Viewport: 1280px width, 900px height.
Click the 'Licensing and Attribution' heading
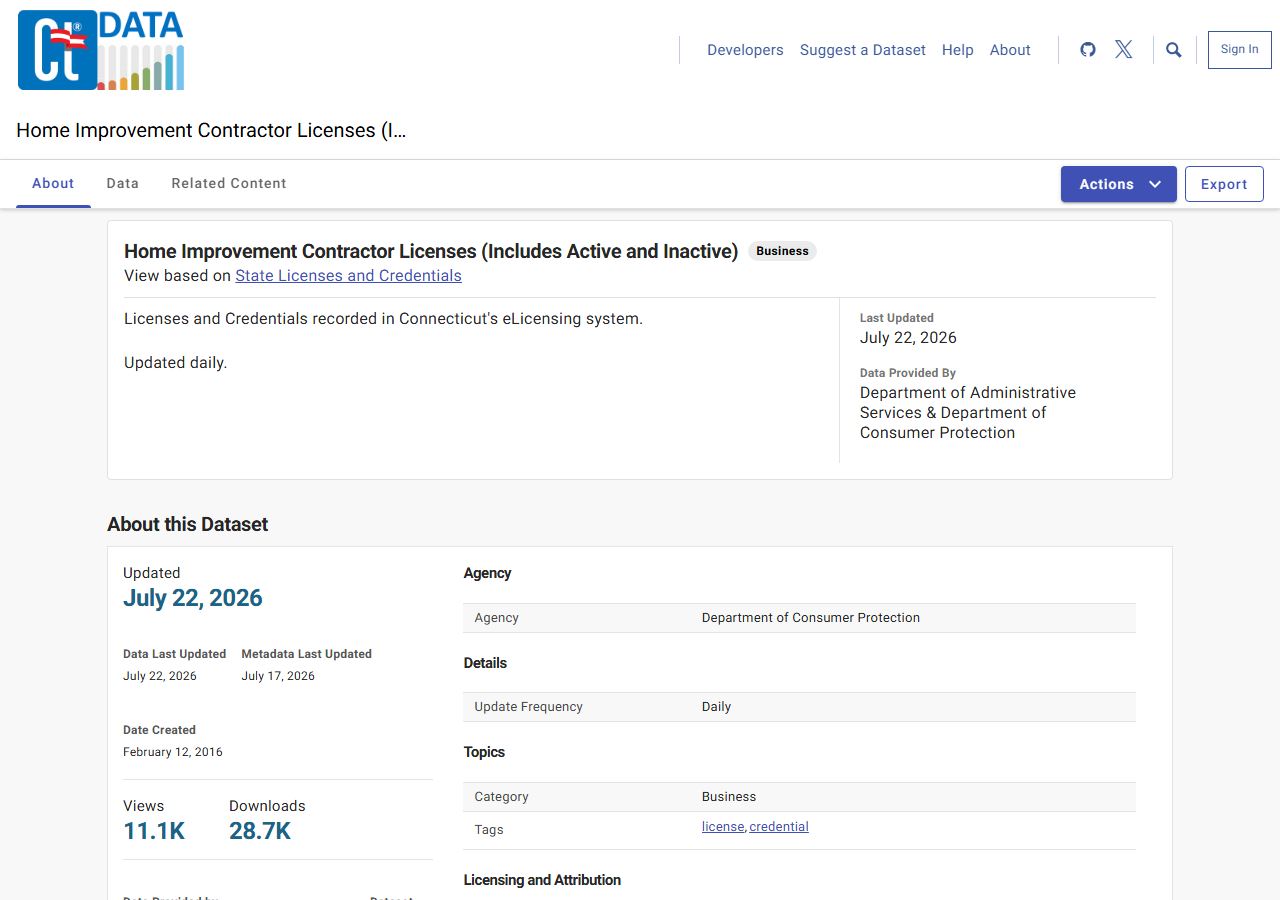tap(542, 880)
